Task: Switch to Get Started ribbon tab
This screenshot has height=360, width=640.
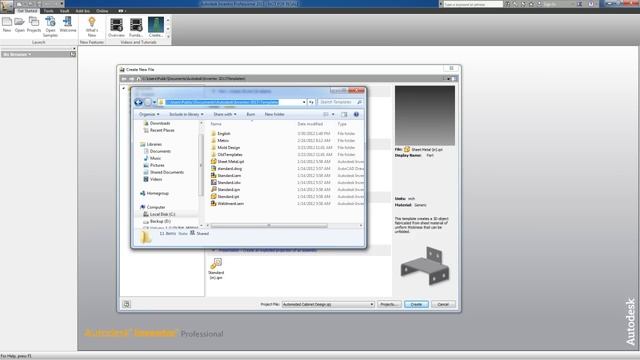Action: [27, 11]
